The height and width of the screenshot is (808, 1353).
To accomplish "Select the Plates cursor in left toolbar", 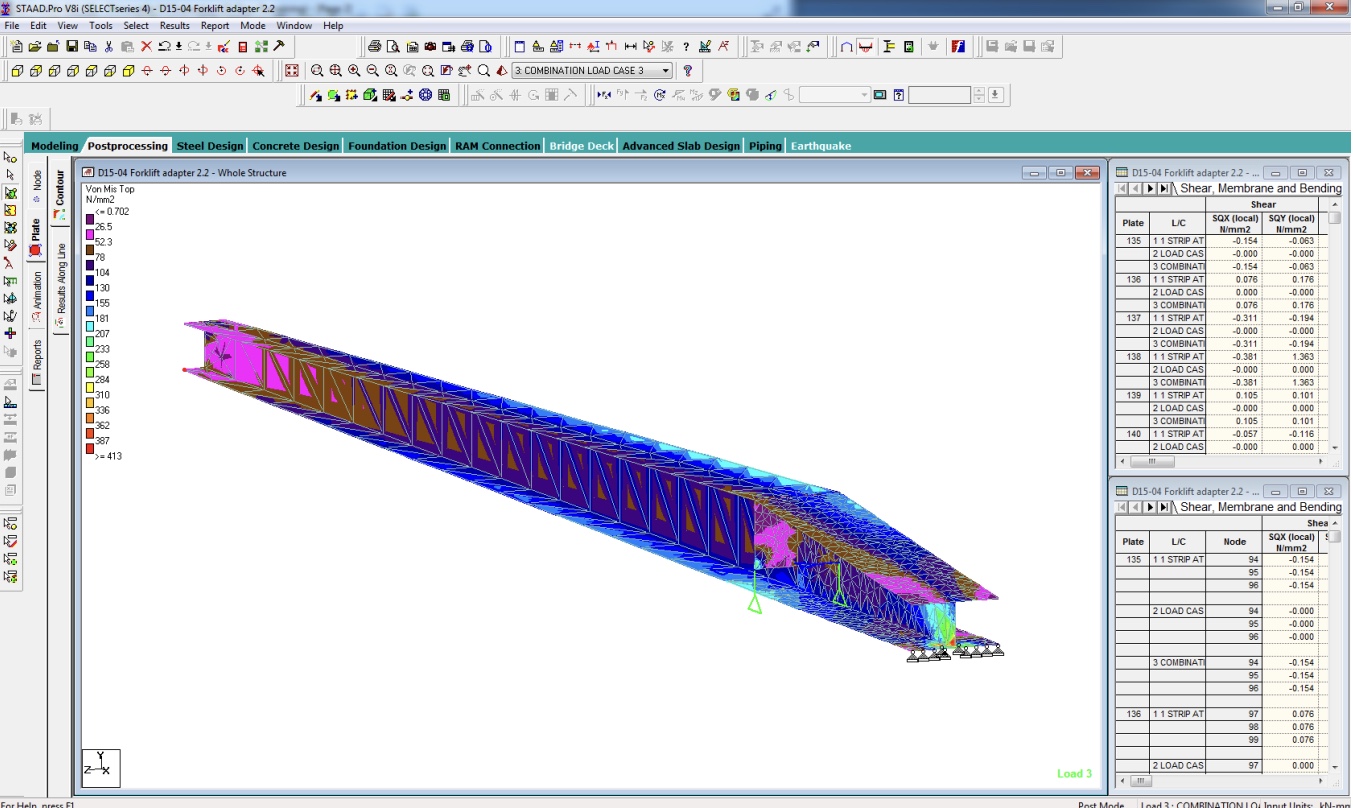I will pos(11,193).
